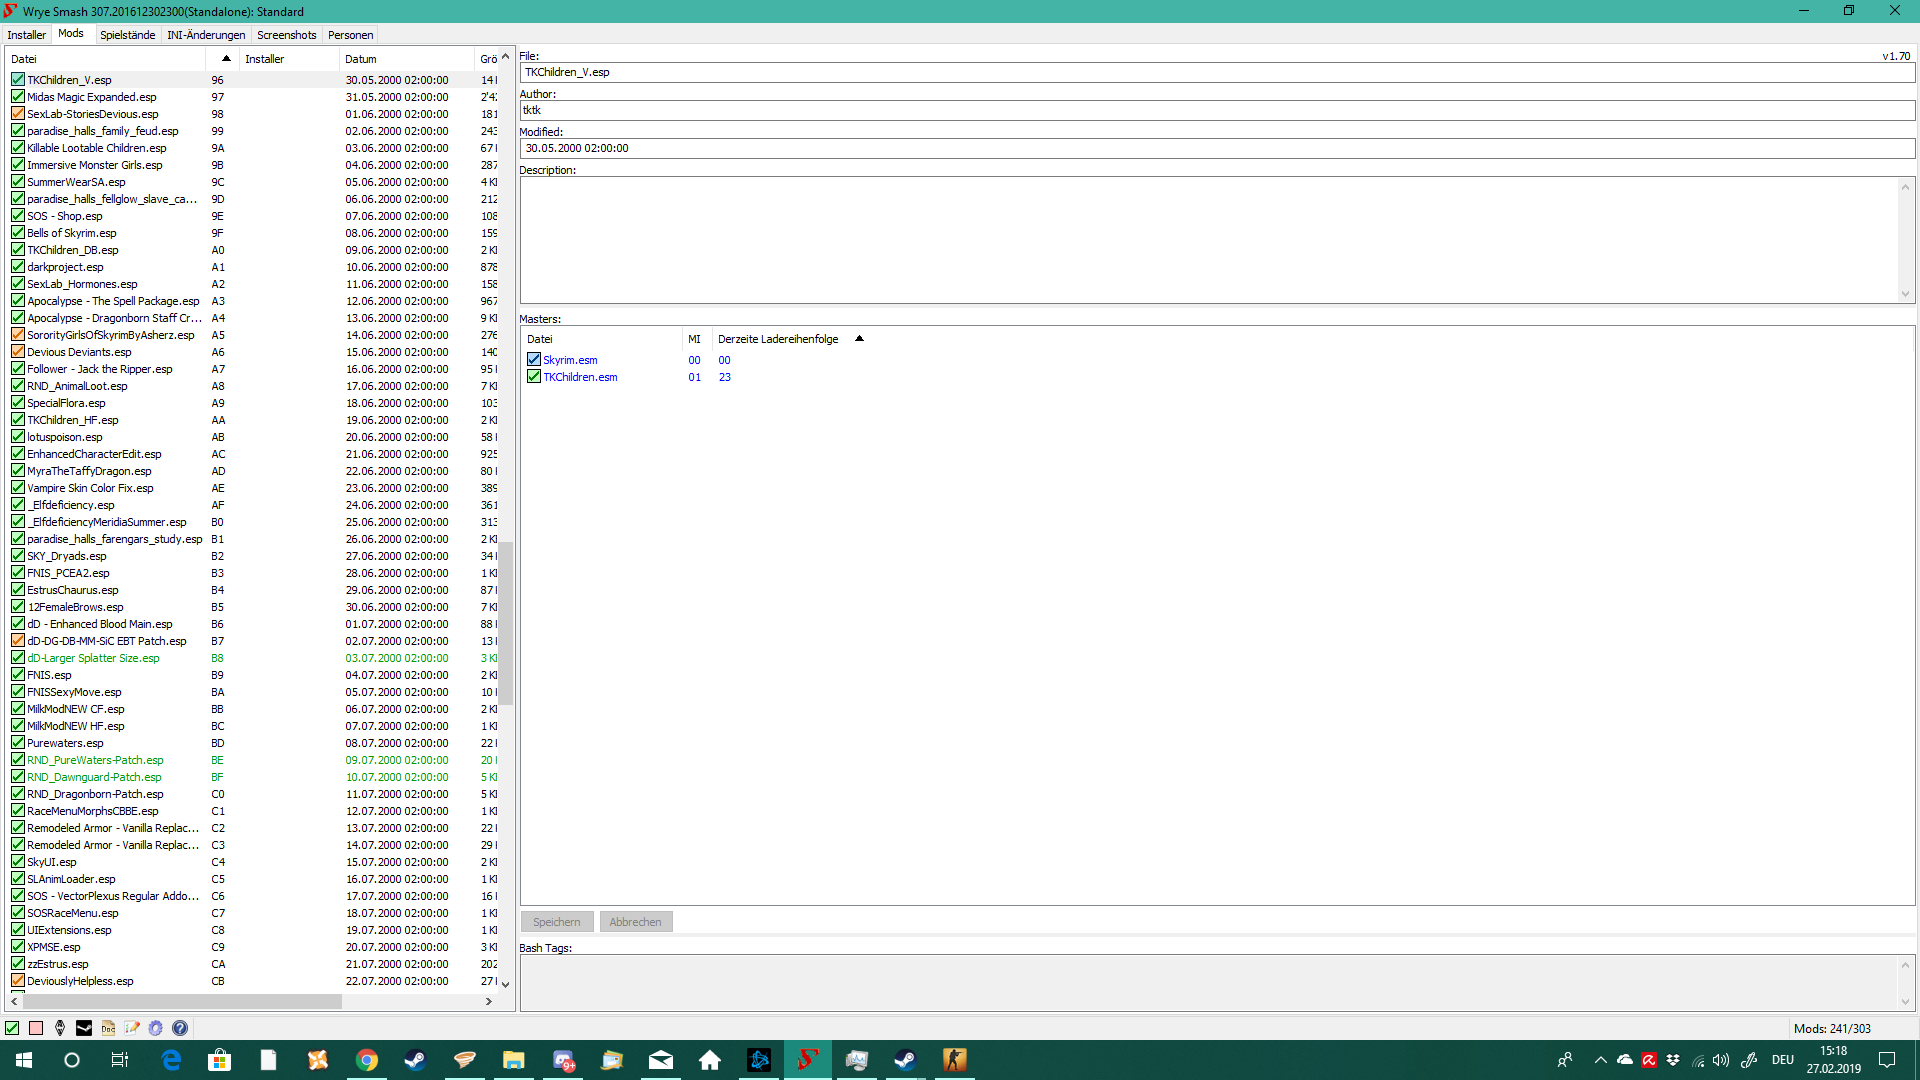Sort mods by the Datum column header
Screen dimensions: 1920x1080
tap(407, 59)
